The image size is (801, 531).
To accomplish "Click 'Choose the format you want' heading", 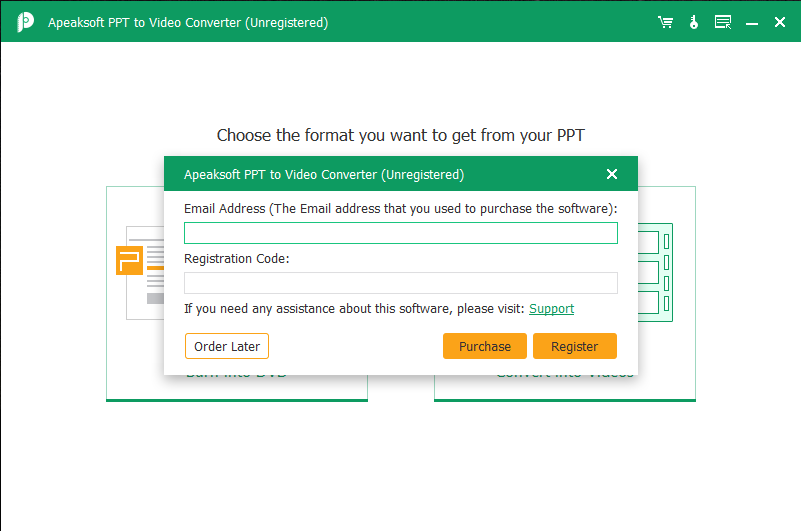I will click(x=400, y=135).
